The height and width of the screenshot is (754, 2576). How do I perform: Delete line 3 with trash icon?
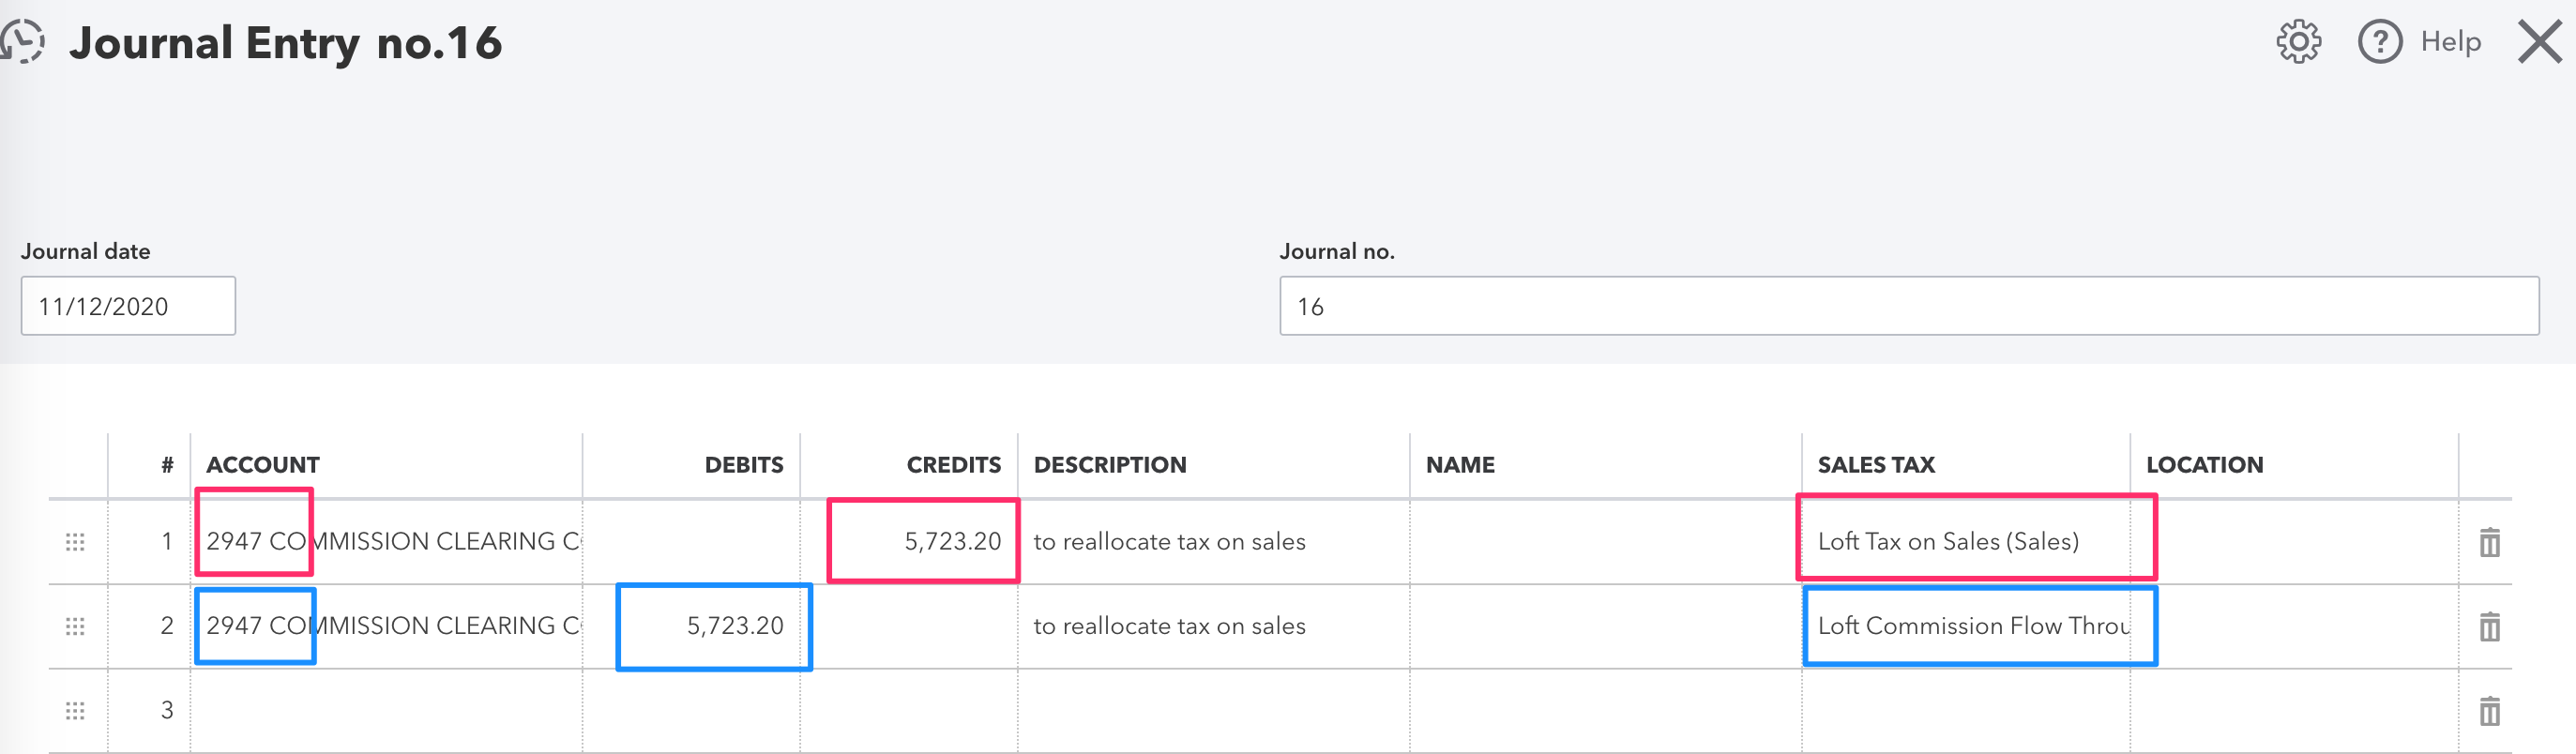pos(2490,710)
